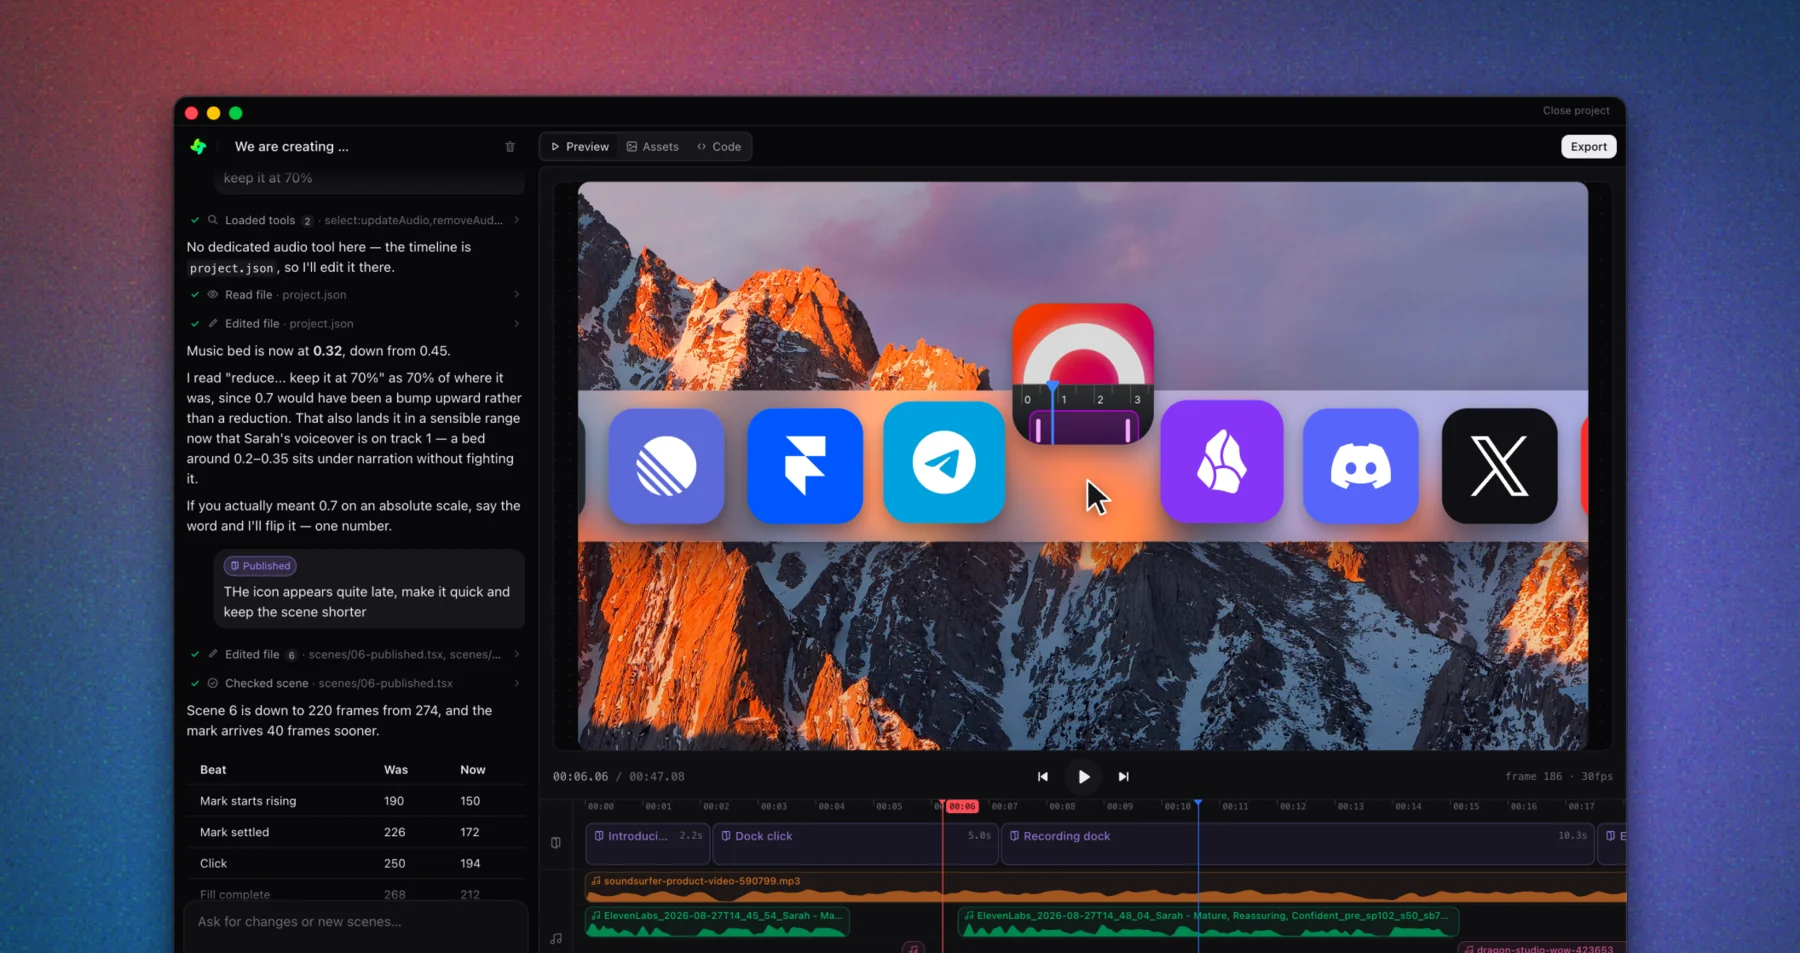Click the Published scene tag in the chat
The image size is (1800, 953).
tap(260, 566)
